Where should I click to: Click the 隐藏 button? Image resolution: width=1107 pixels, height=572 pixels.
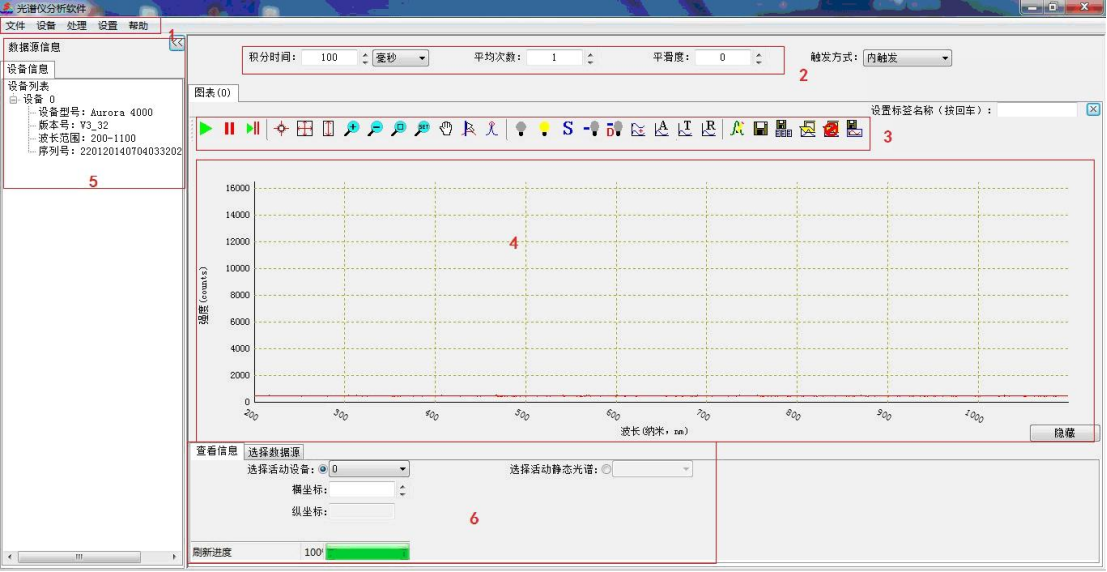click(1064, 433)
